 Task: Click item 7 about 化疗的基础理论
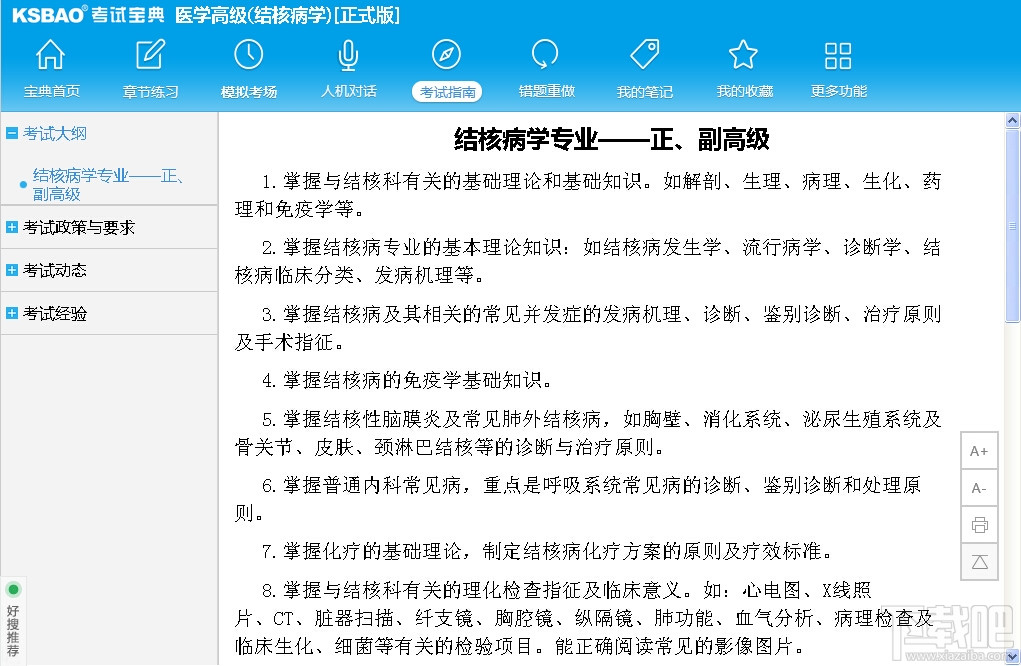point(548,551)
